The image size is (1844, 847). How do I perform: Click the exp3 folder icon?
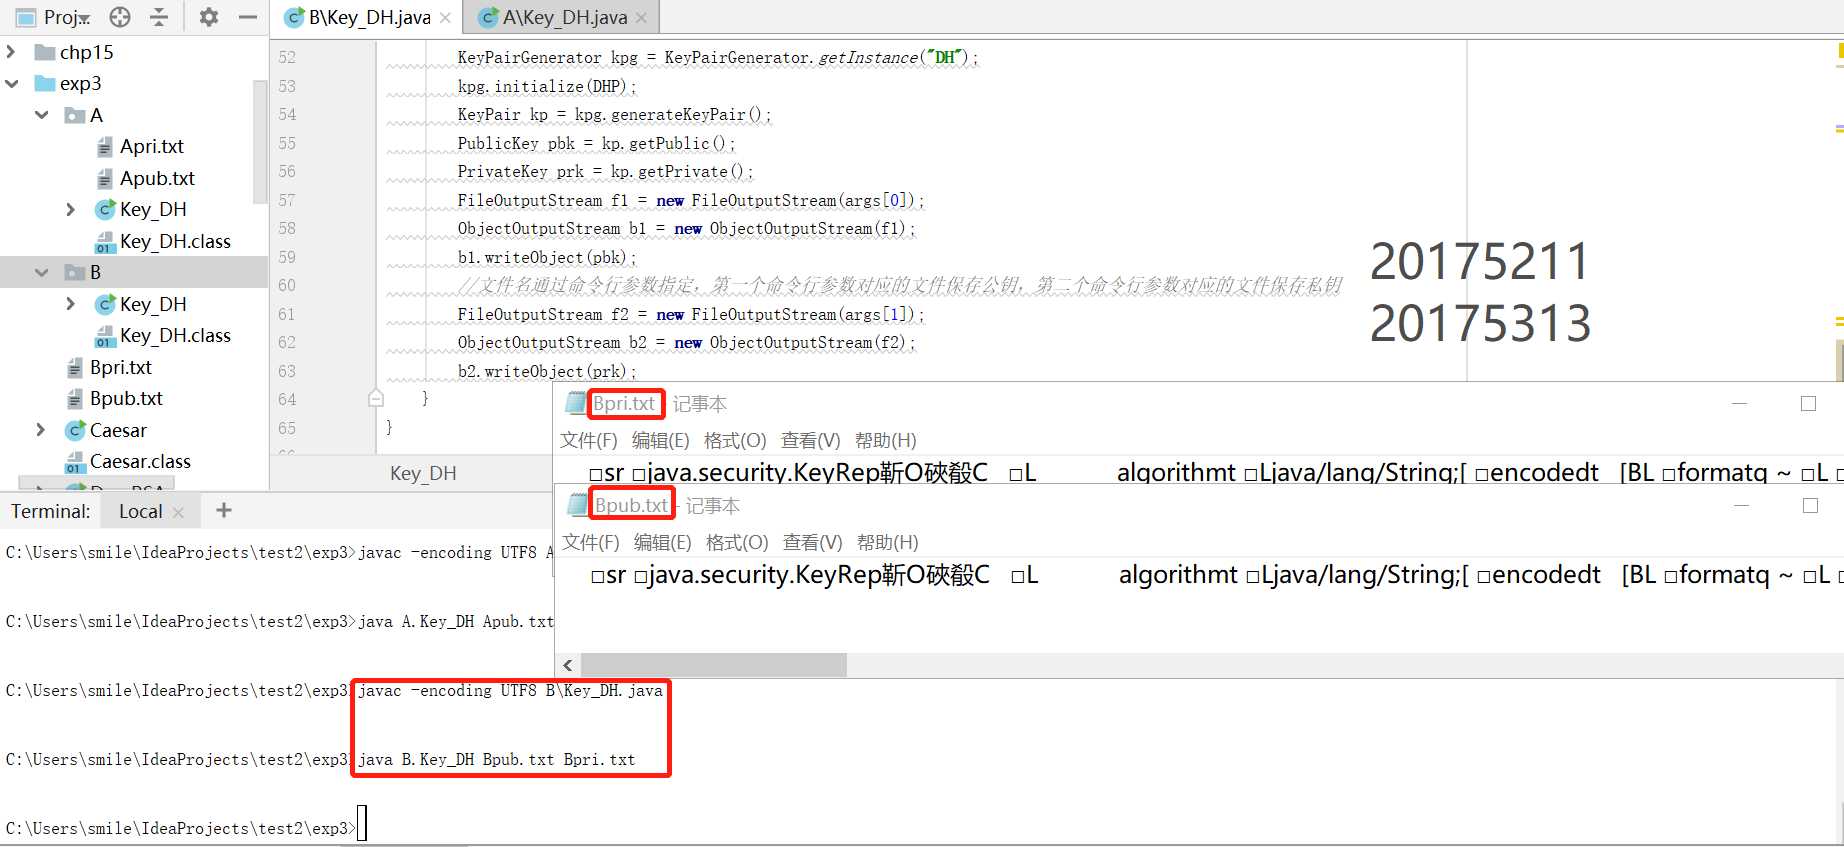44,83
